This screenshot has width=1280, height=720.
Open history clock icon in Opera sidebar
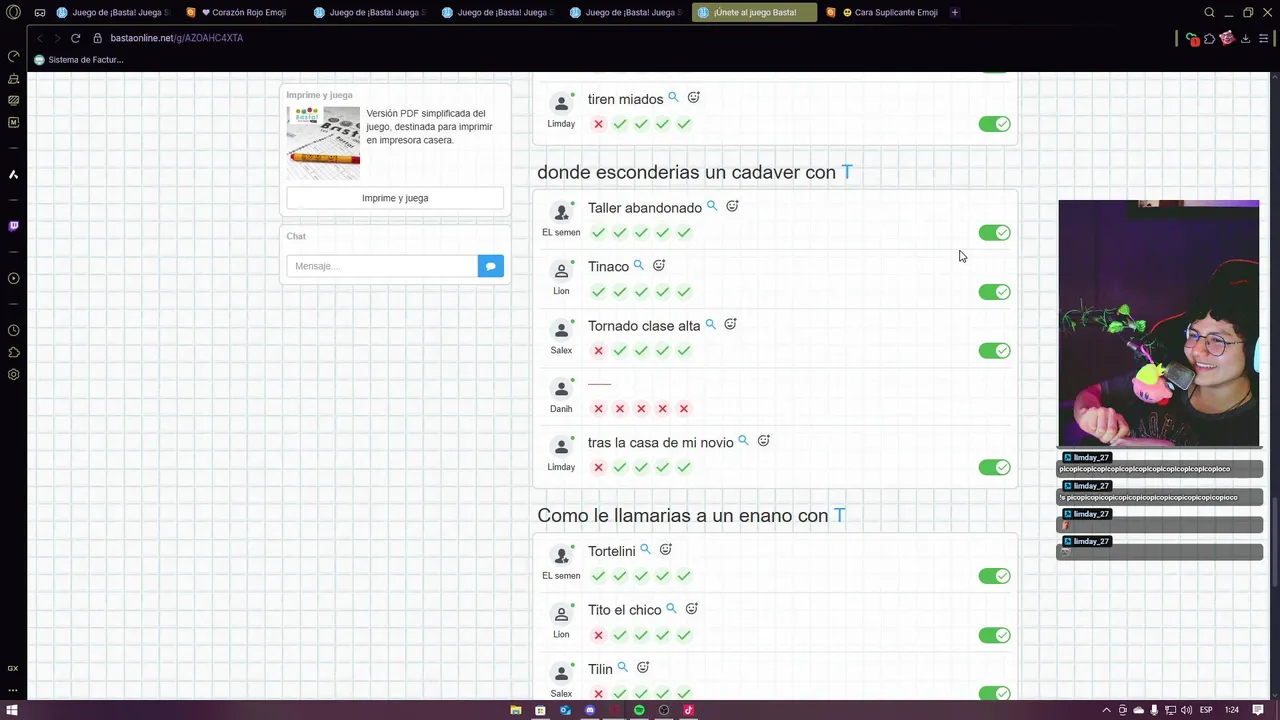click(13, 330)
